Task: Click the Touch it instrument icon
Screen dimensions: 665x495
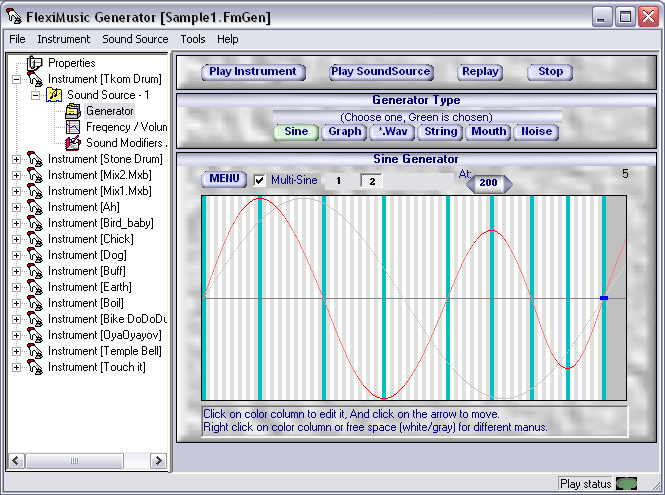Action: coord(35,367)
